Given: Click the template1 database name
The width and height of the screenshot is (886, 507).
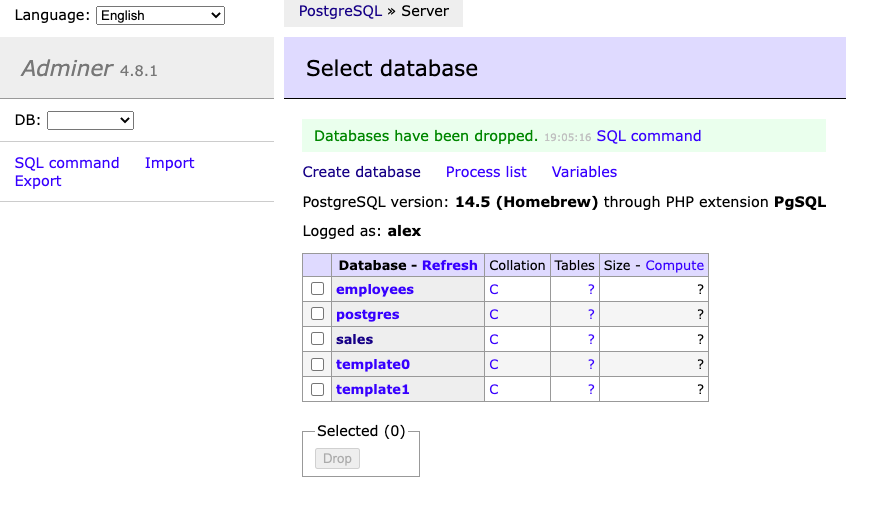Looking at the screenshot, I should [x=373, y=389].
